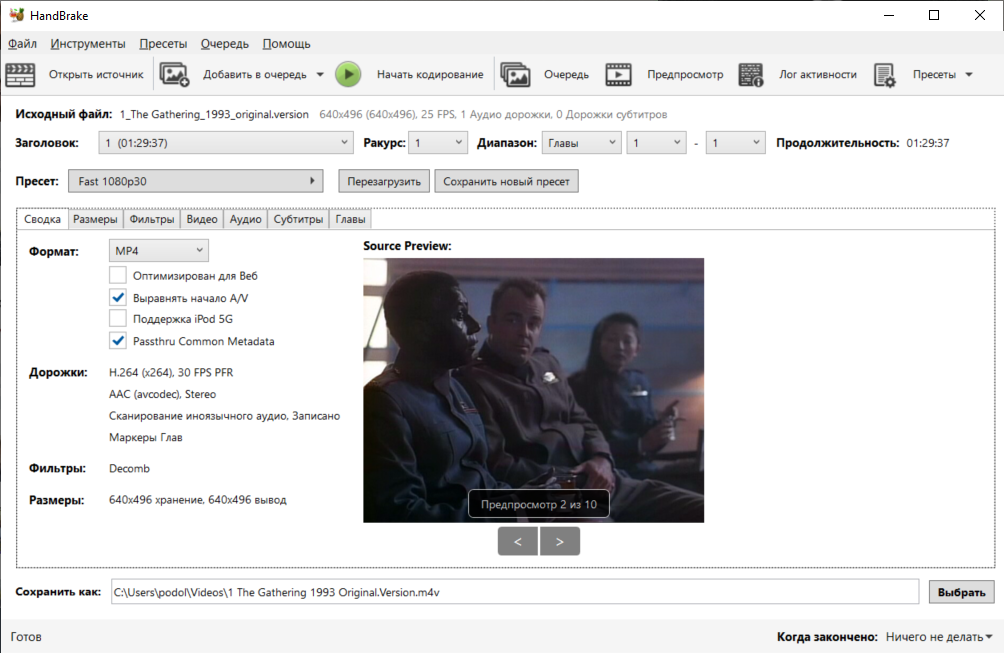This screenshot has height=653, width=1004.
Task: Switch to the Аудио tab
Action: click(x=245, y=219)
